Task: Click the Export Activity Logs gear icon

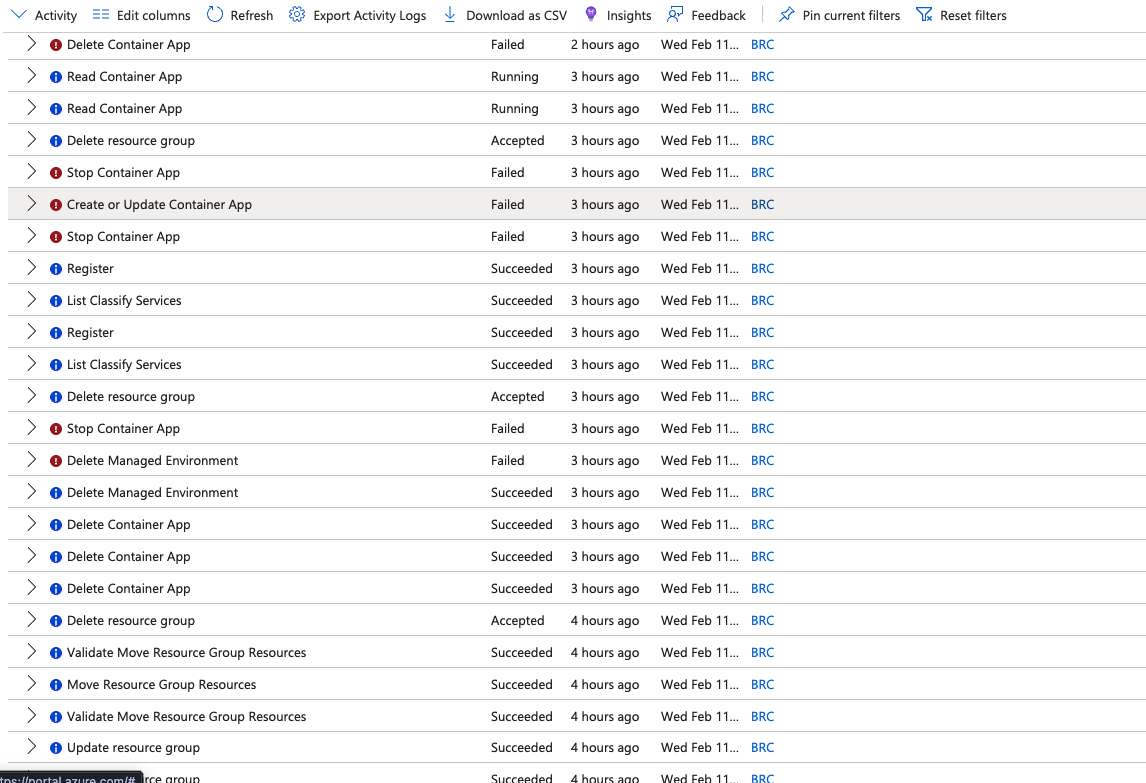Action: [x=297, y=15]
